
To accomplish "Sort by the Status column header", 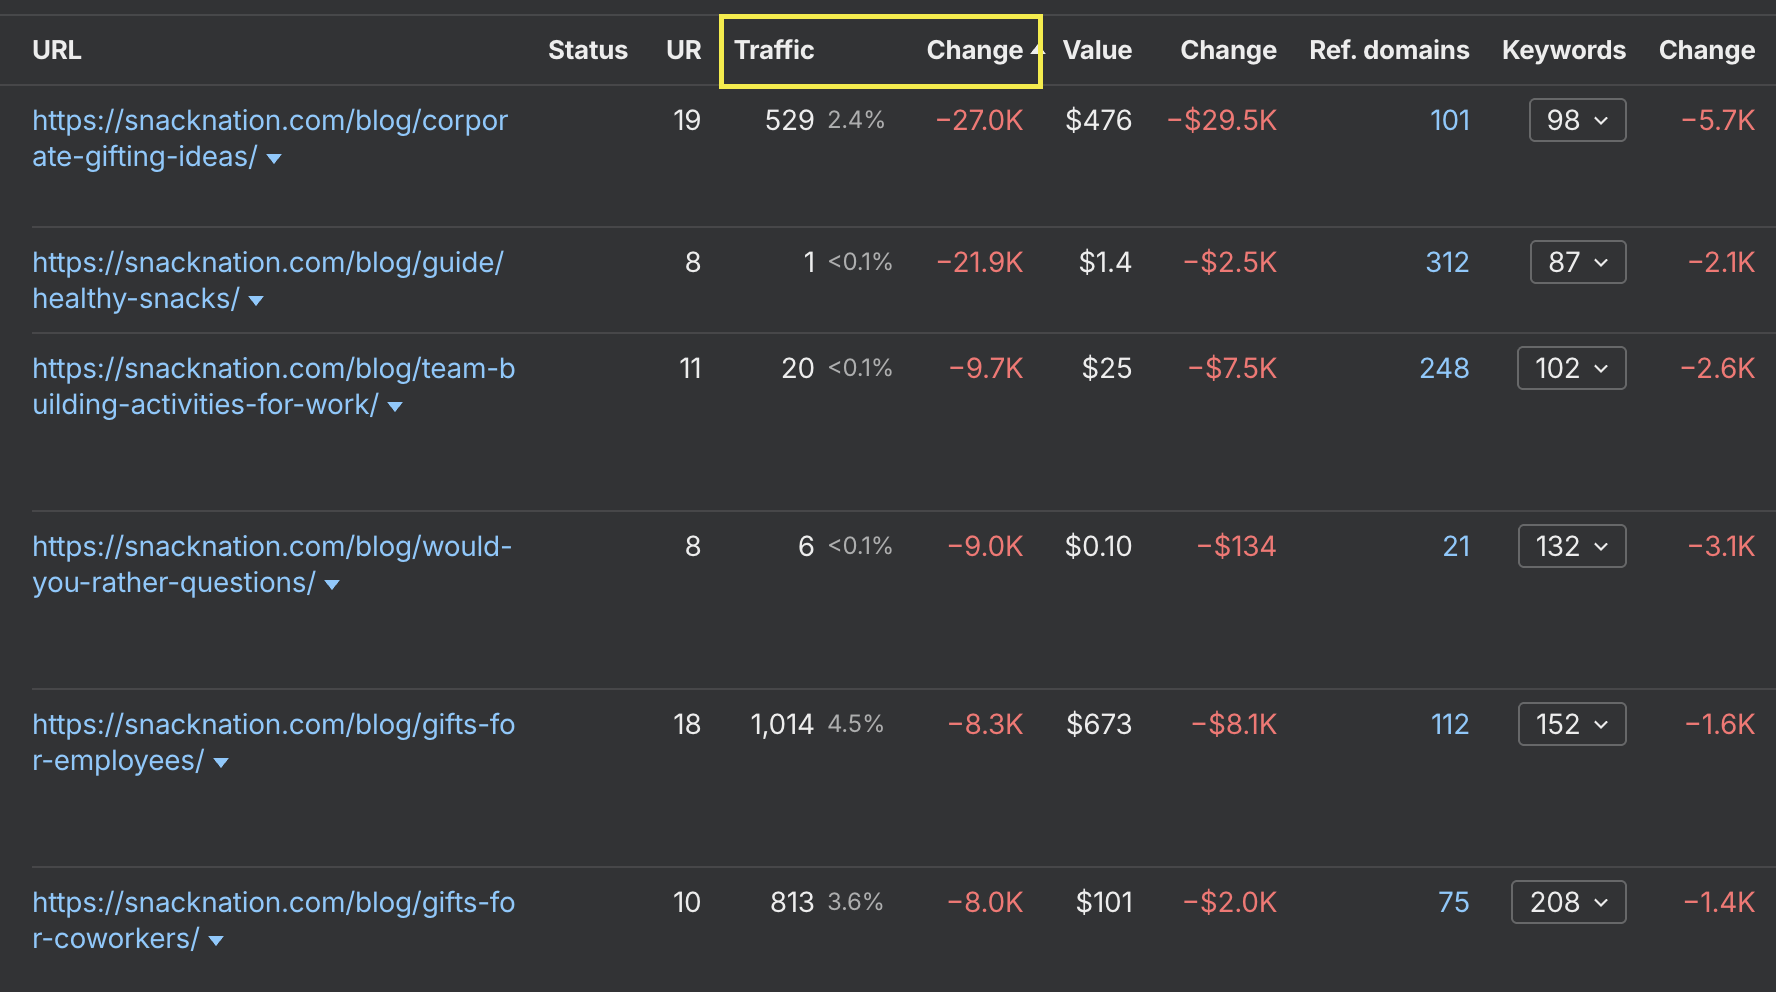I will pos(588,50).
